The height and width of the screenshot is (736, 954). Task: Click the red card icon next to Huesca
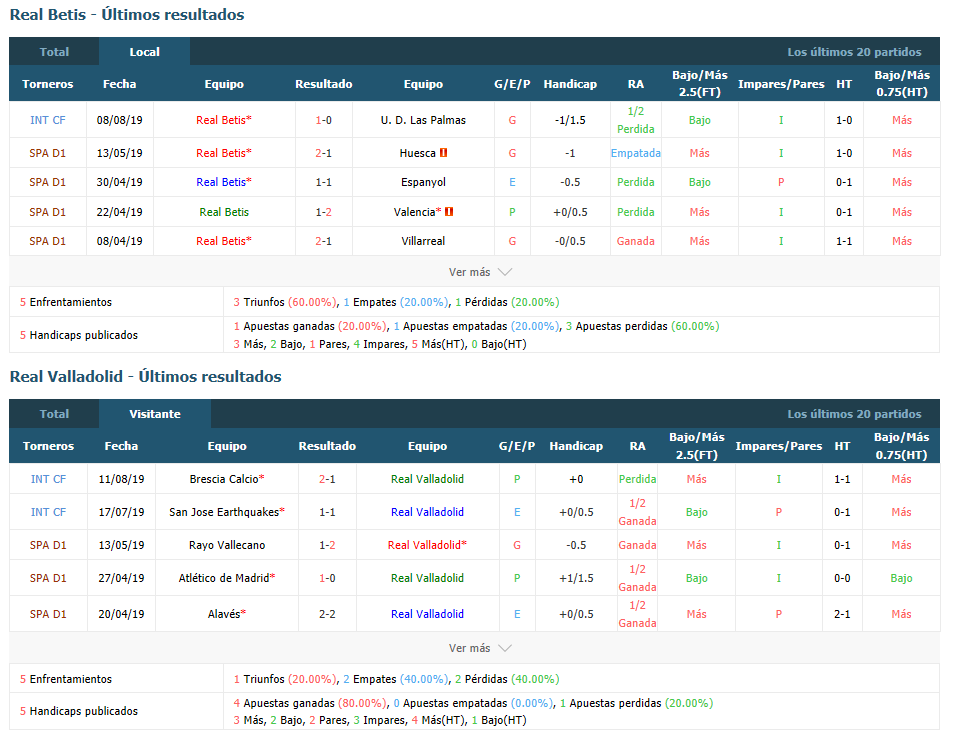click(x=444, y=153)
